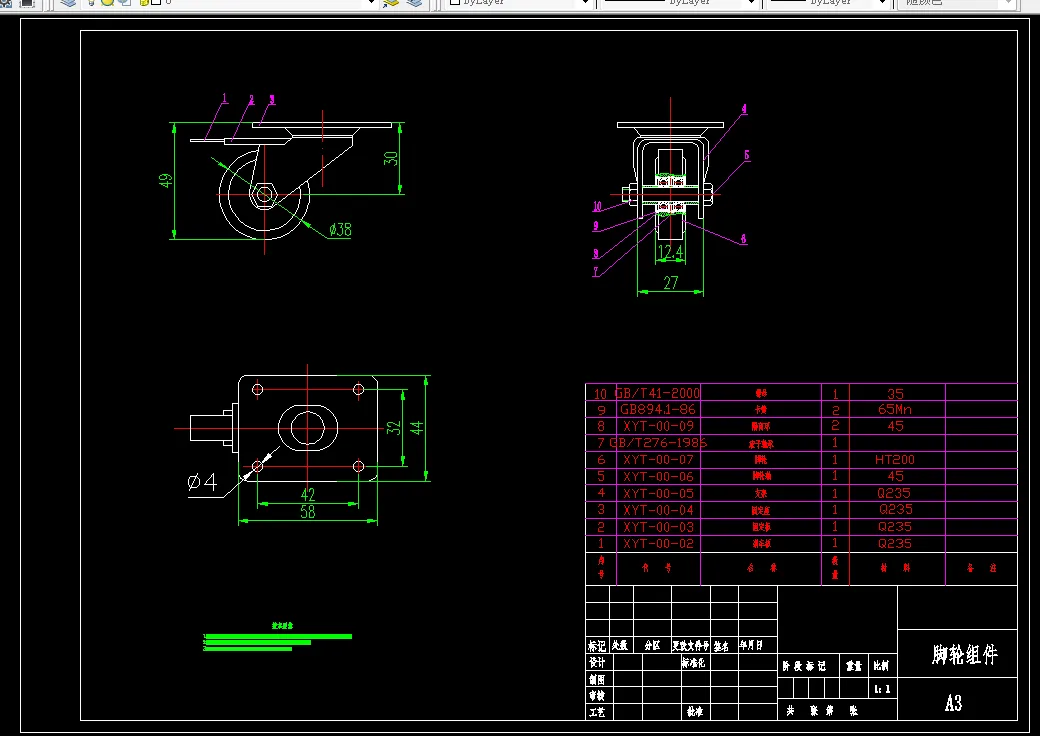Image resolution: width=1040 pixels, height=736 pixels.
Task: Select the 更改文件号 header cell
Action: click(690, 645)
